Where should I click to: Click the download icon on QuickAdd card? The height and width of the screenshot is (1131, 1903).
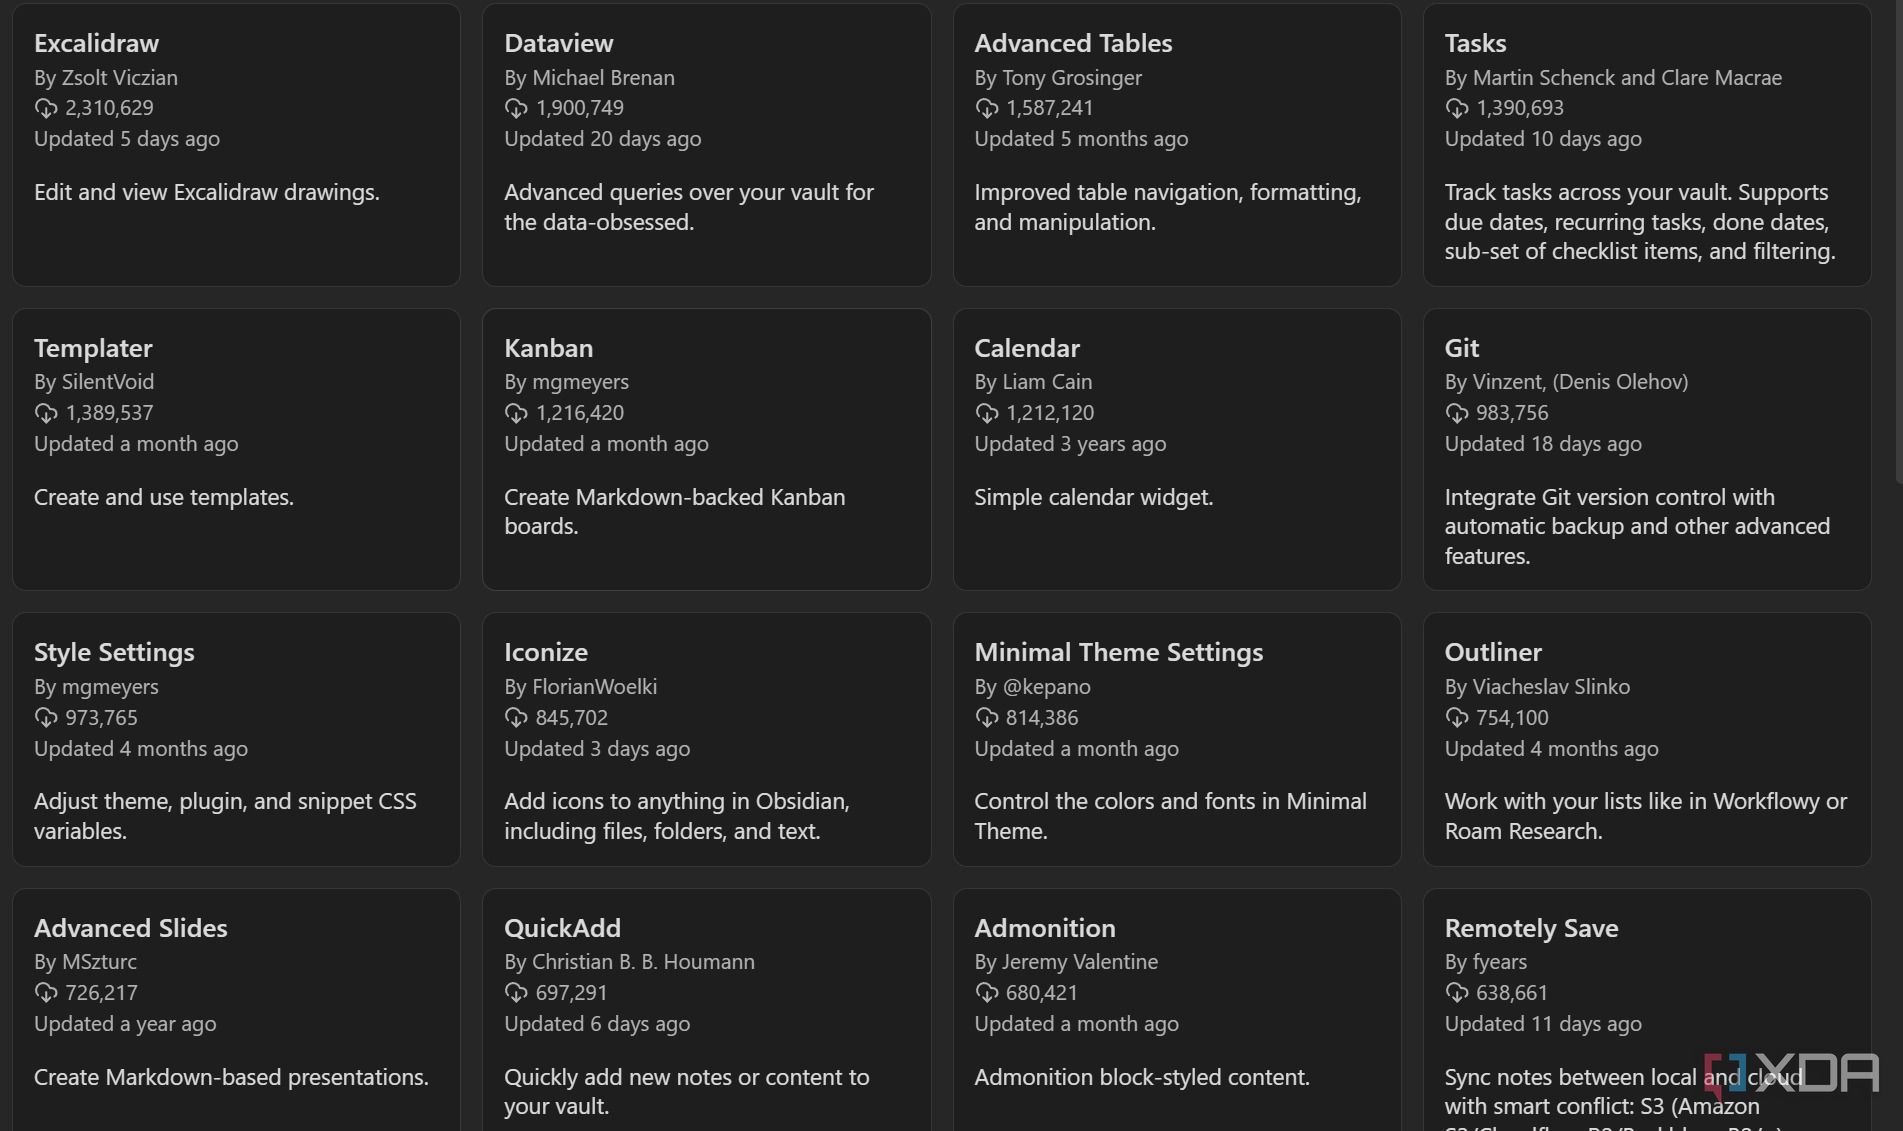[516, 993]
